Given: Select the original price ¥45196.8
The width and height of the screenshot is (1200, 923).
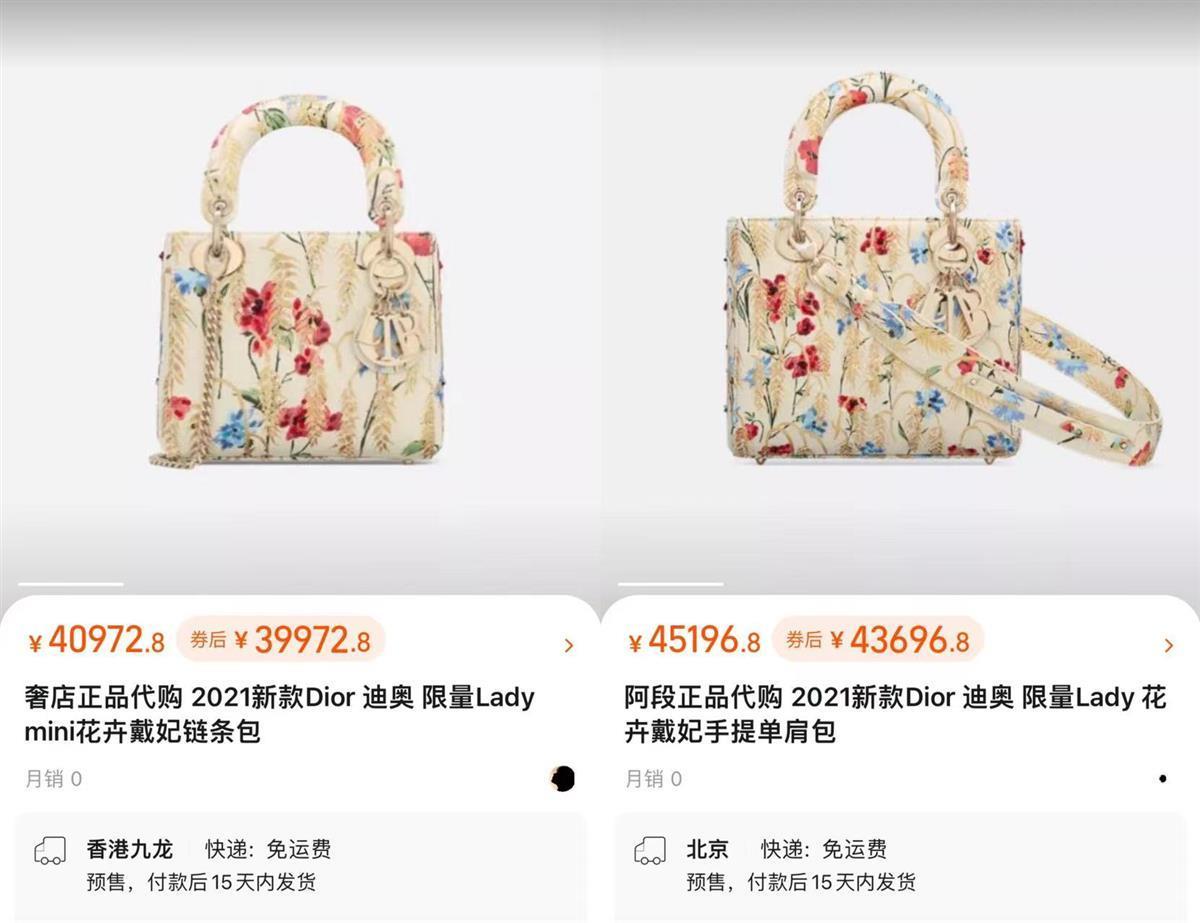Looking at the screenshot, I should pos(694,640).
